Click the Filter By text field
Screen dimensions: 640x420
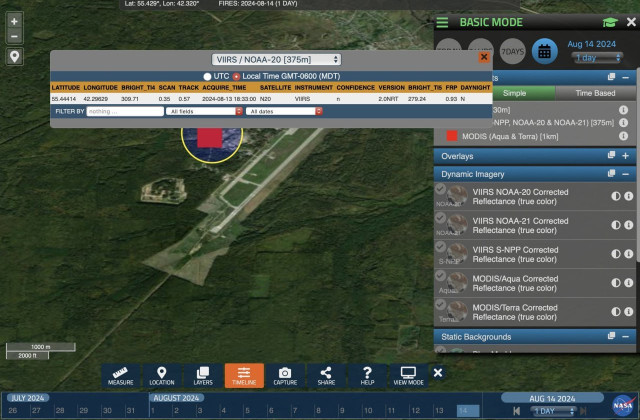coord(125,111)
